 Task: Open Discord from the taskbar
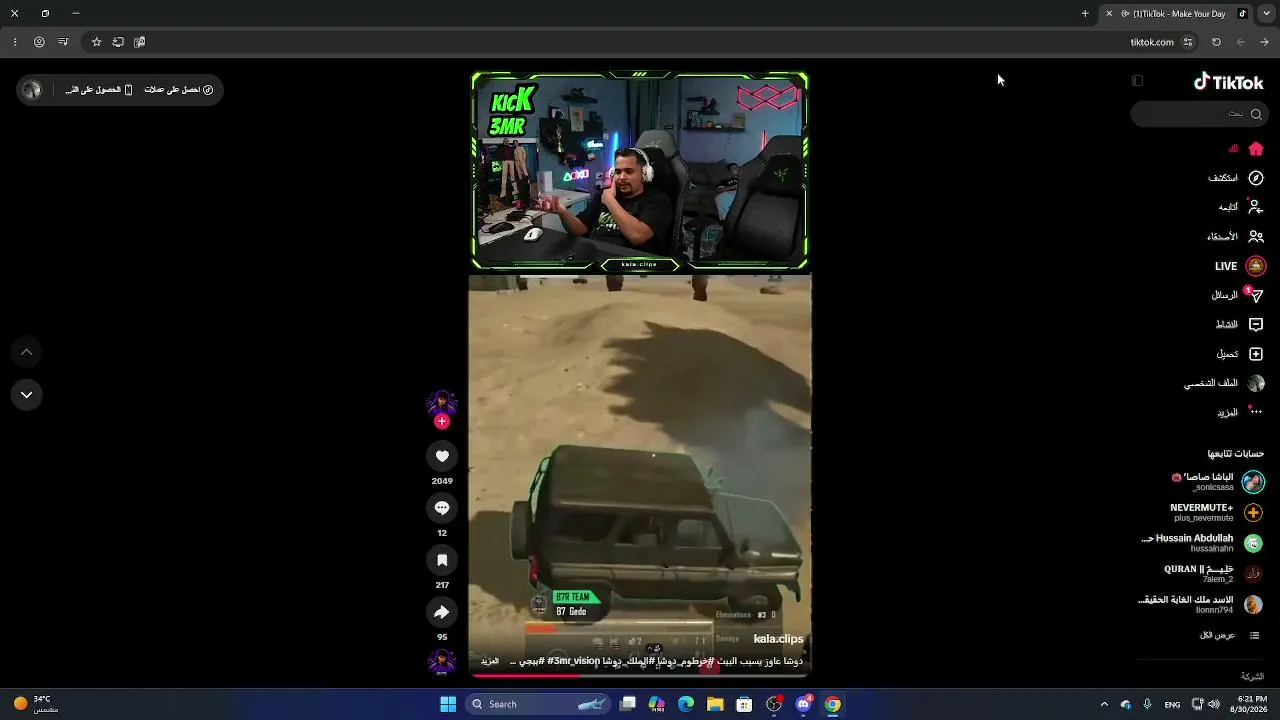point(803,704)
